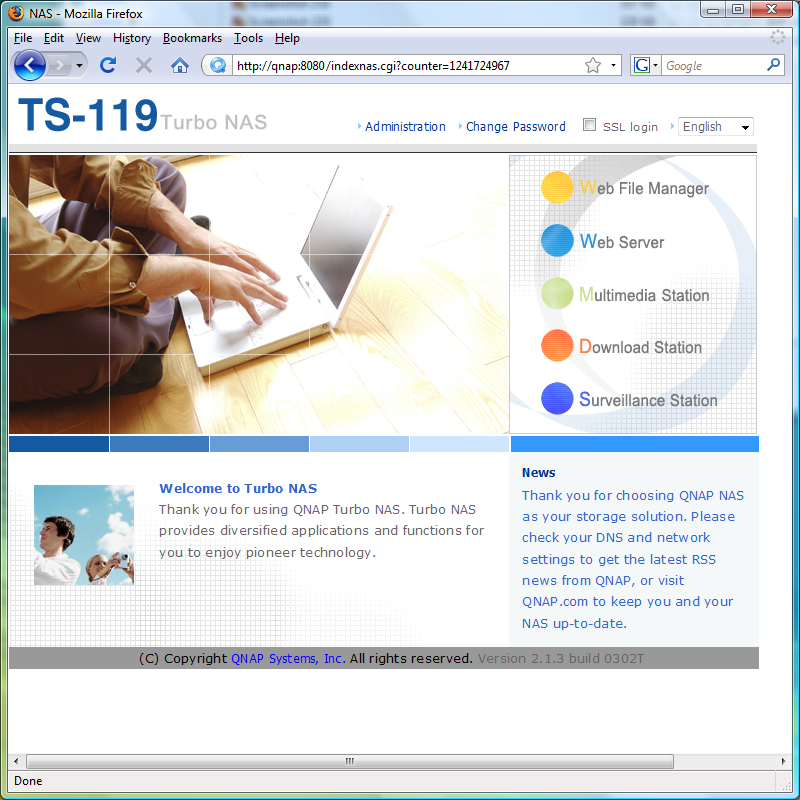Click the laptop banner image
The height and width of the screenshot is (800, 800).
point(259,294)
